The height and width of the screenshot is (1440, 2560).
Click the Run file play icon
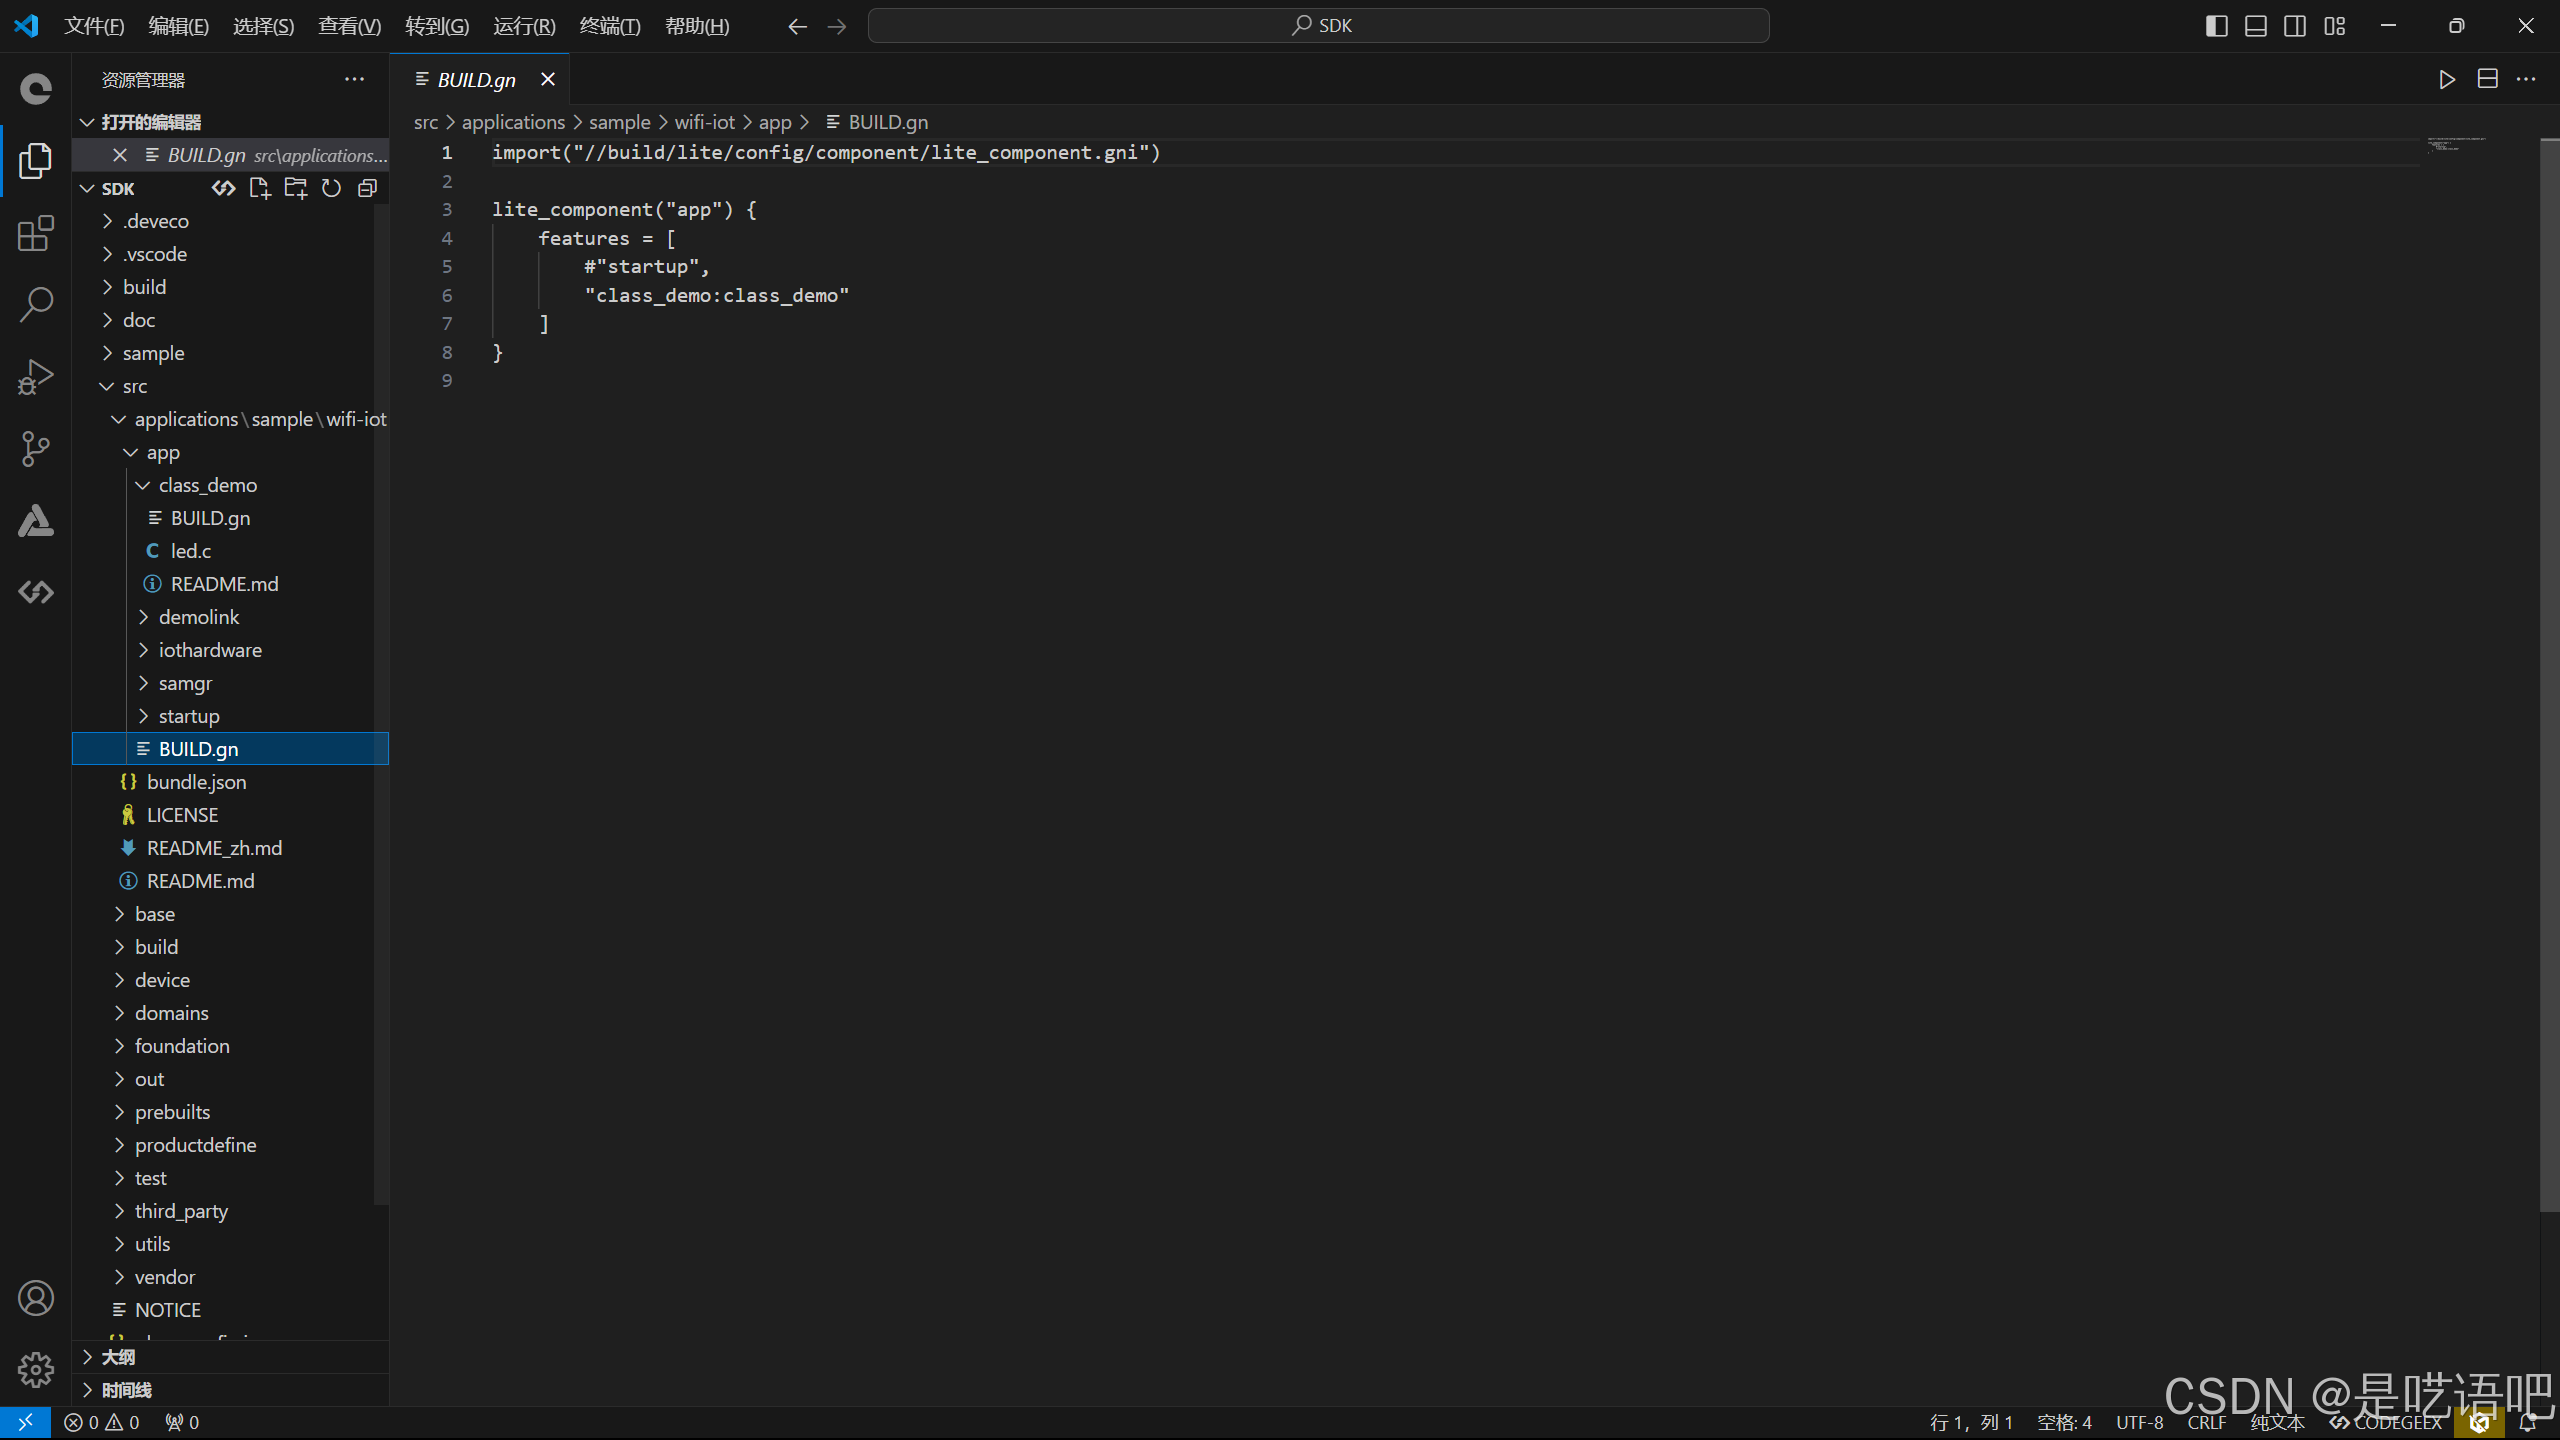pyautogui.click(x=2446, y=80)
